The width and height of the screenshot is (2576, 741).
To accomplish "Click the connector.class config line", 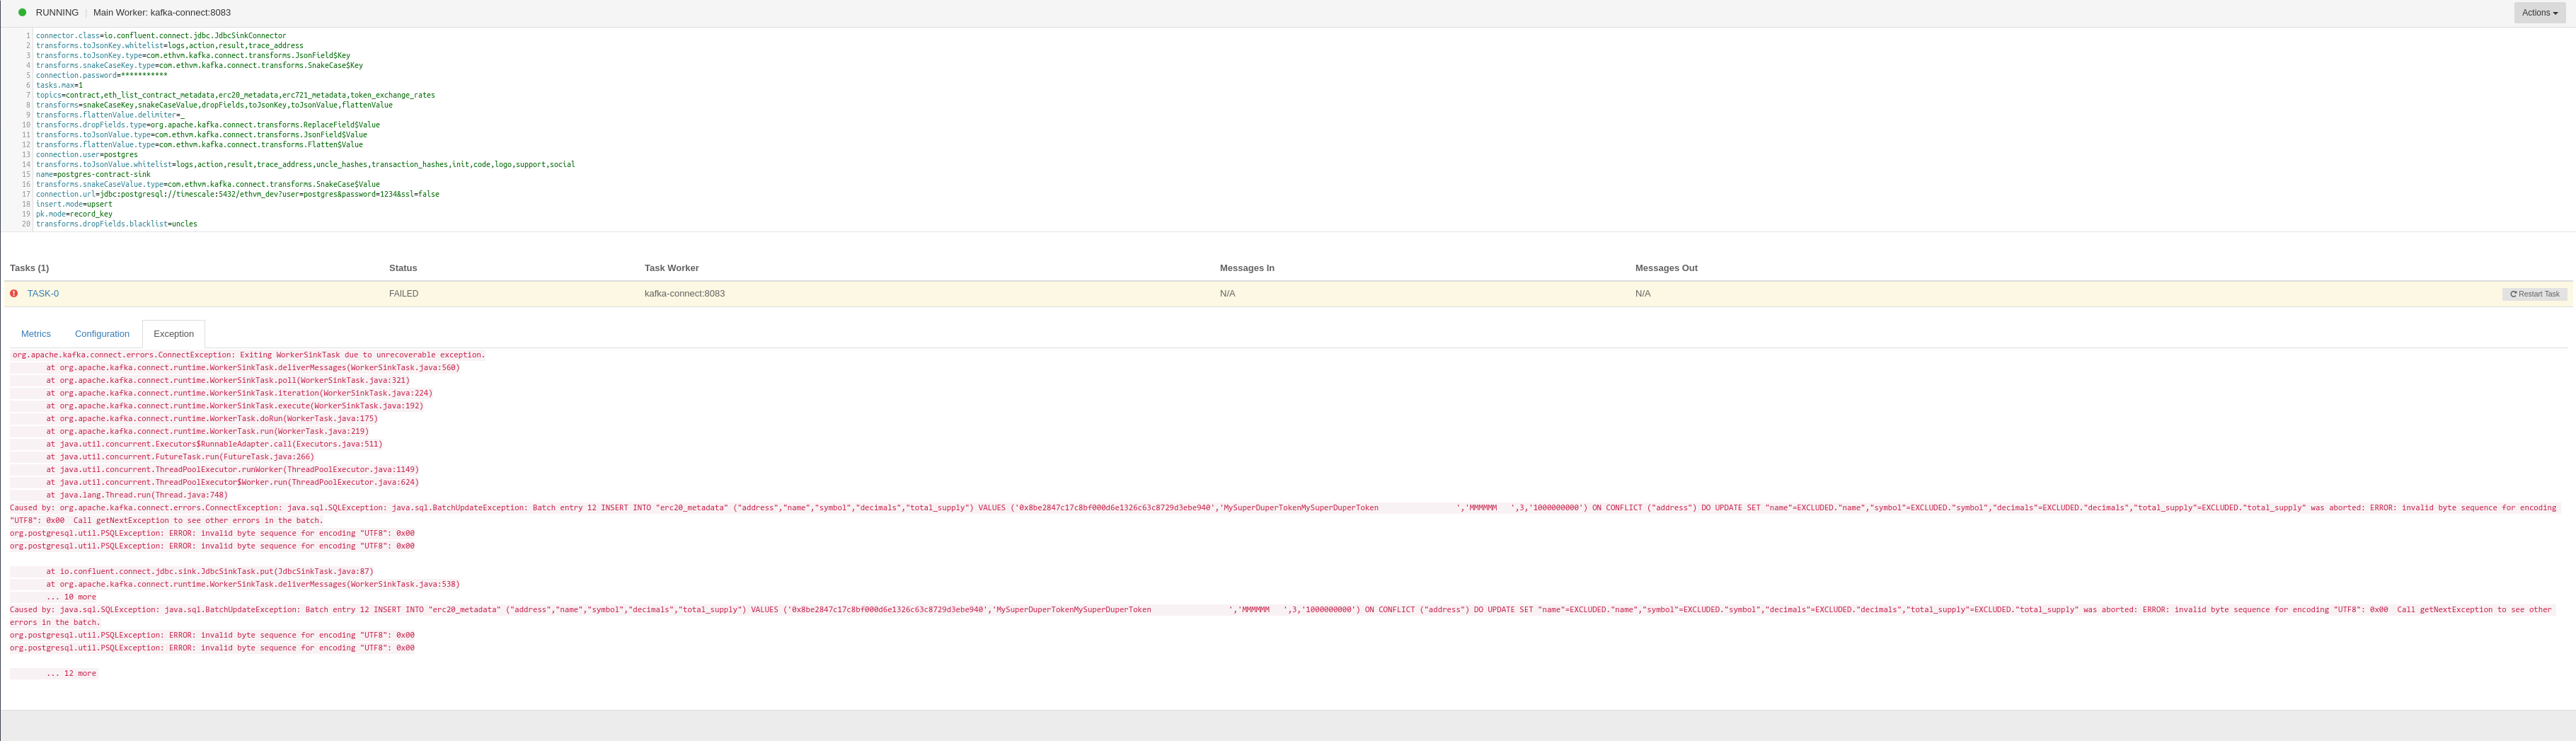I will (161, 36).
